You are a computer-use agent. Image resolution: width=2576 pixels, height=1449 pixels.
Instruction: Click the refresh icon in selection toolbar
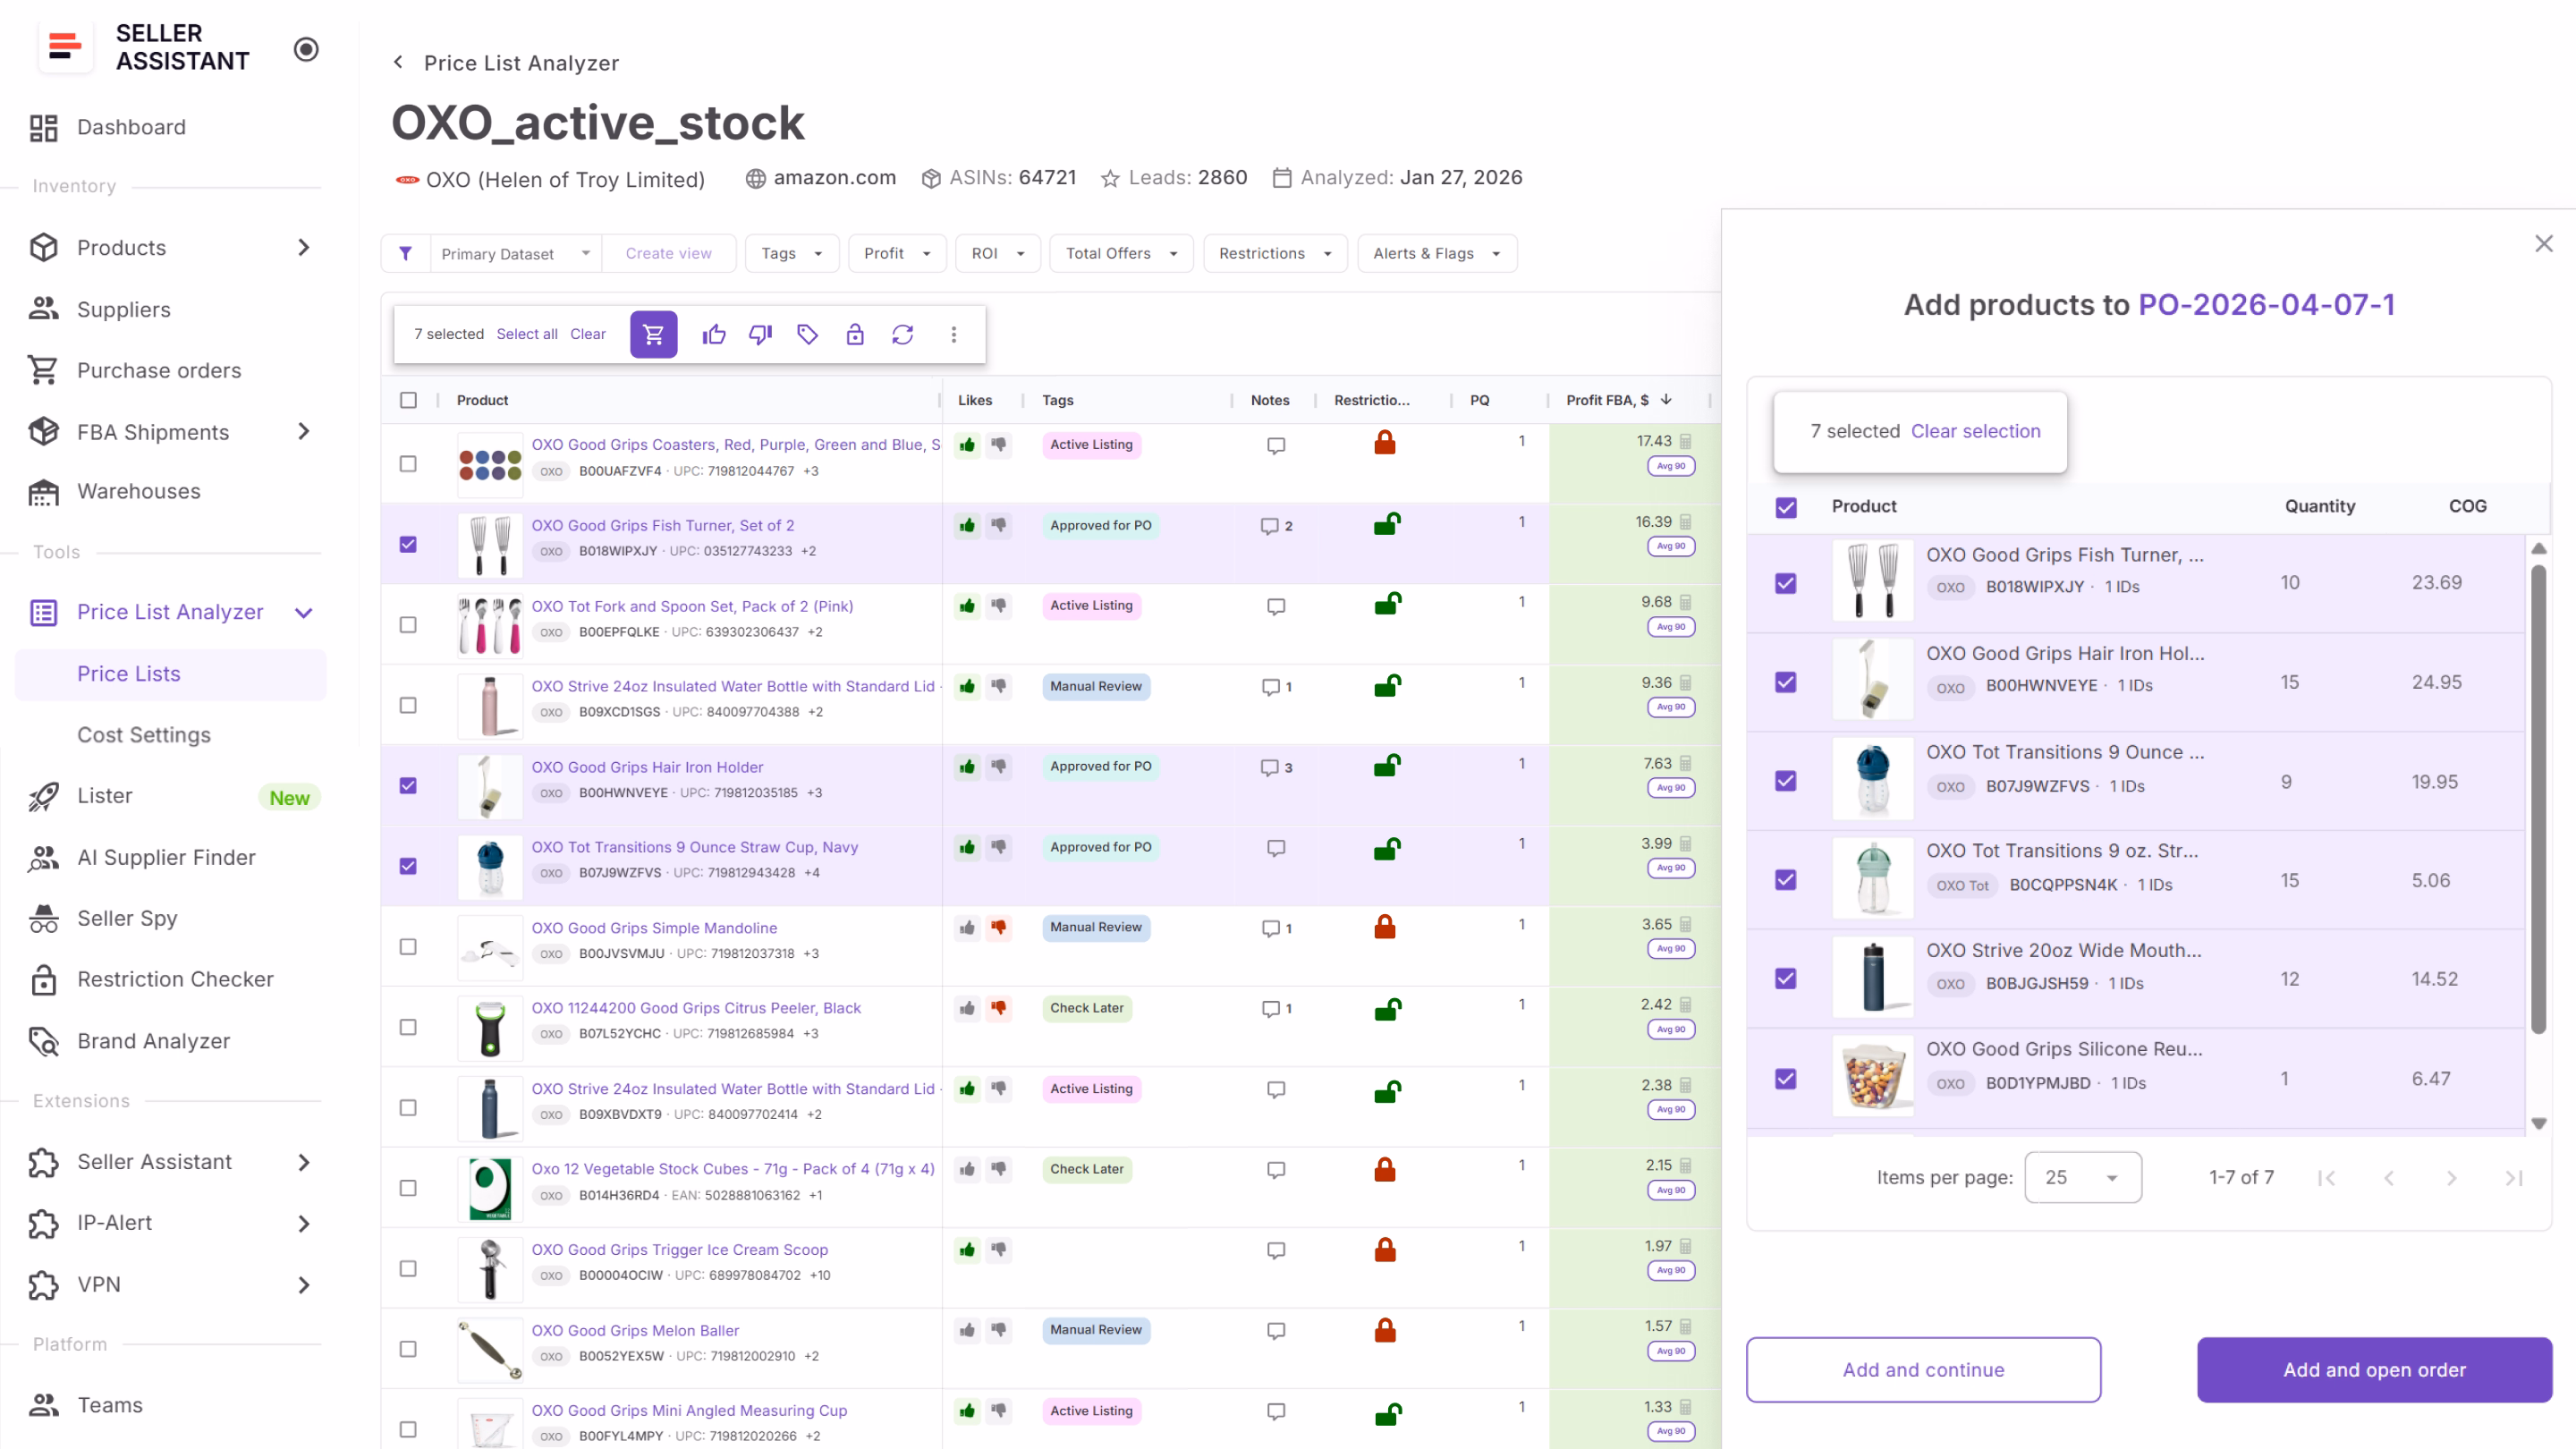[x=902, y=334]
